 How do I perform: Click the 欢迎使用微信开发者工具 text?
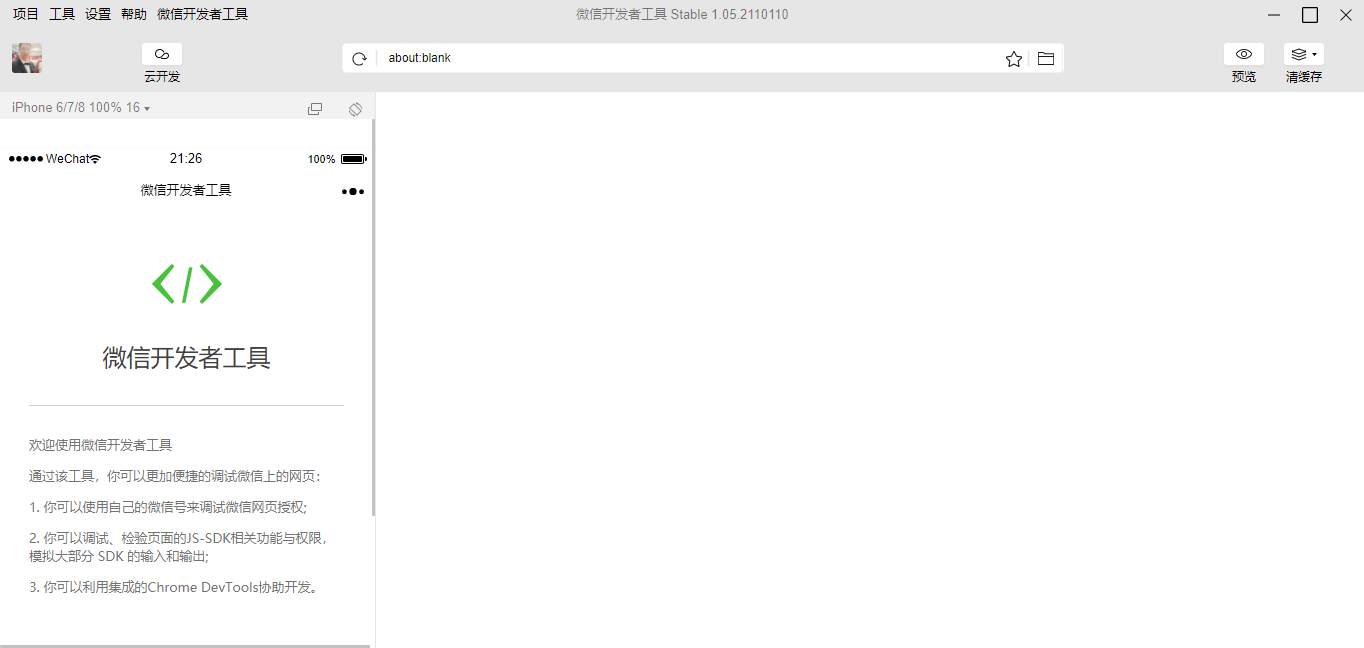coord(101,445)
